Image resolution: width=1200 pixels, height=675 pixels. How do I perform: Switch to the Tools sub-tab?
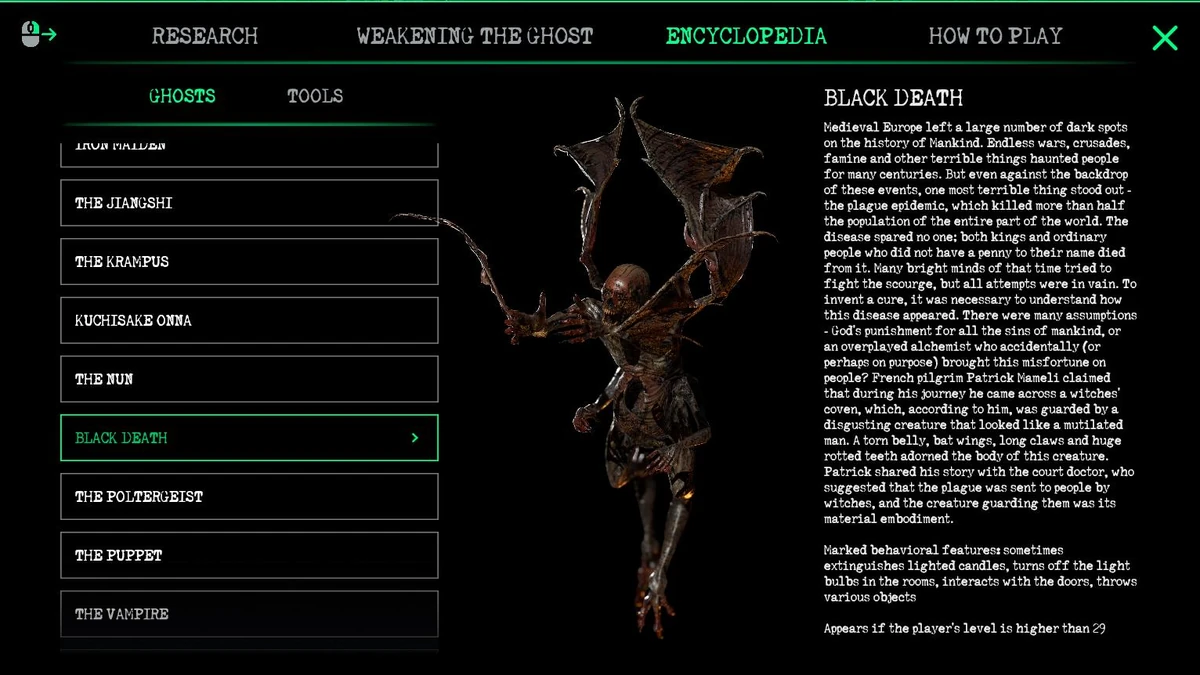314,96
